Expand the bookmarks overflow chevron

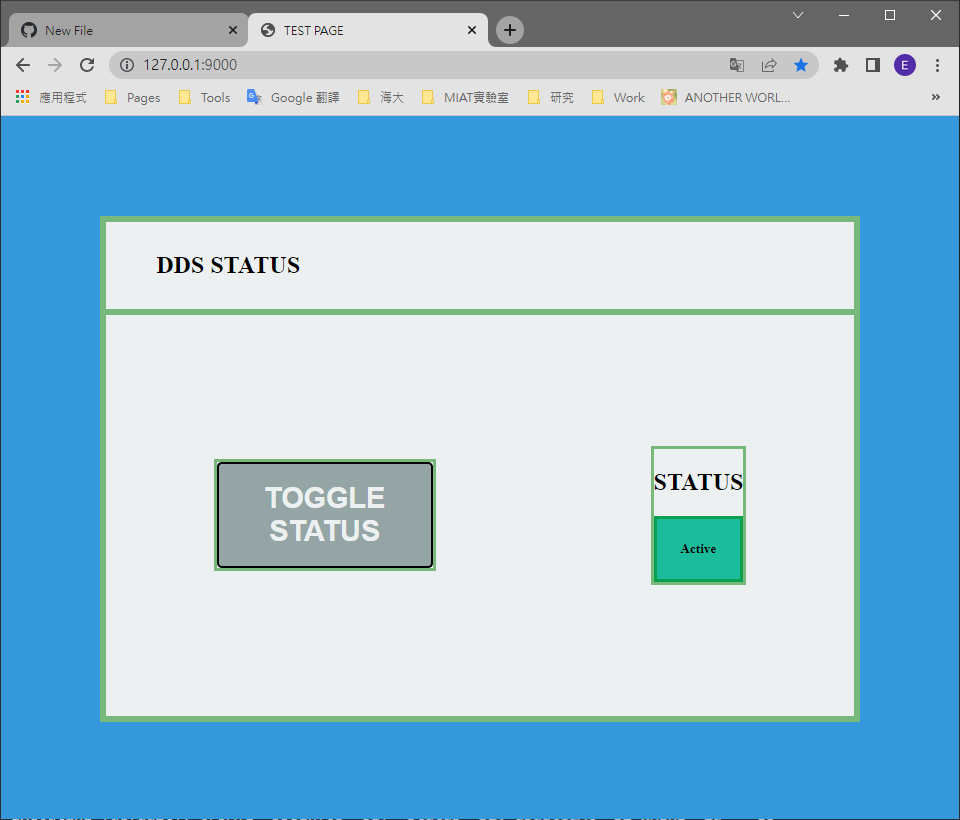click(x=936, y=97)
